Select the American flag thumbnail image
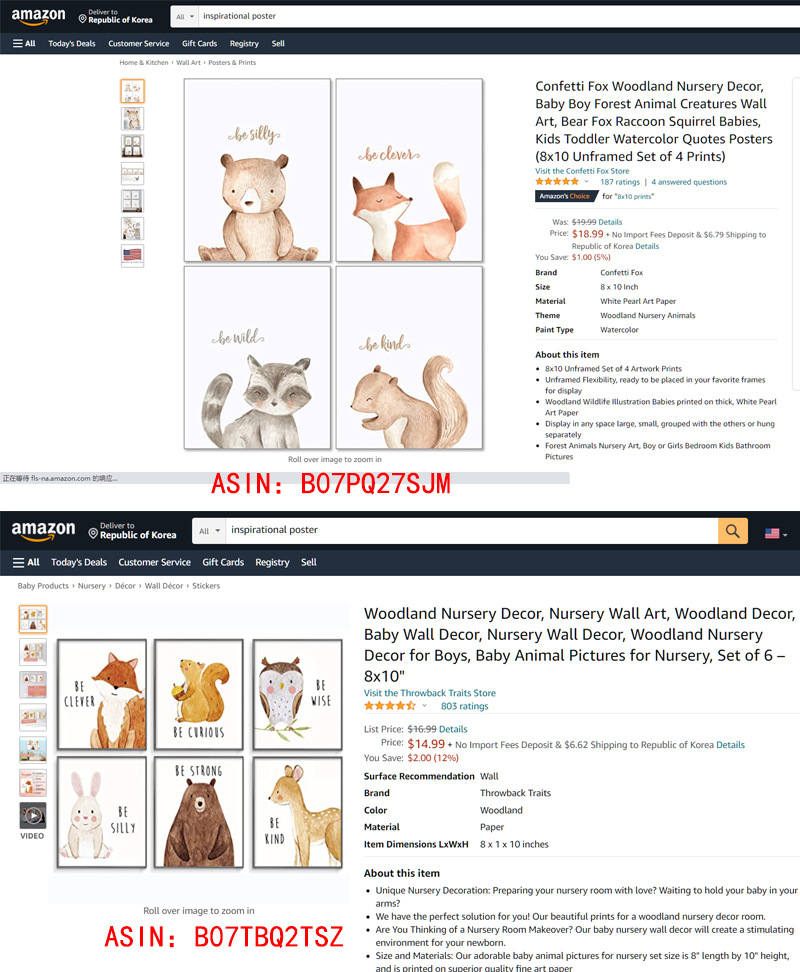 [133, 255]
